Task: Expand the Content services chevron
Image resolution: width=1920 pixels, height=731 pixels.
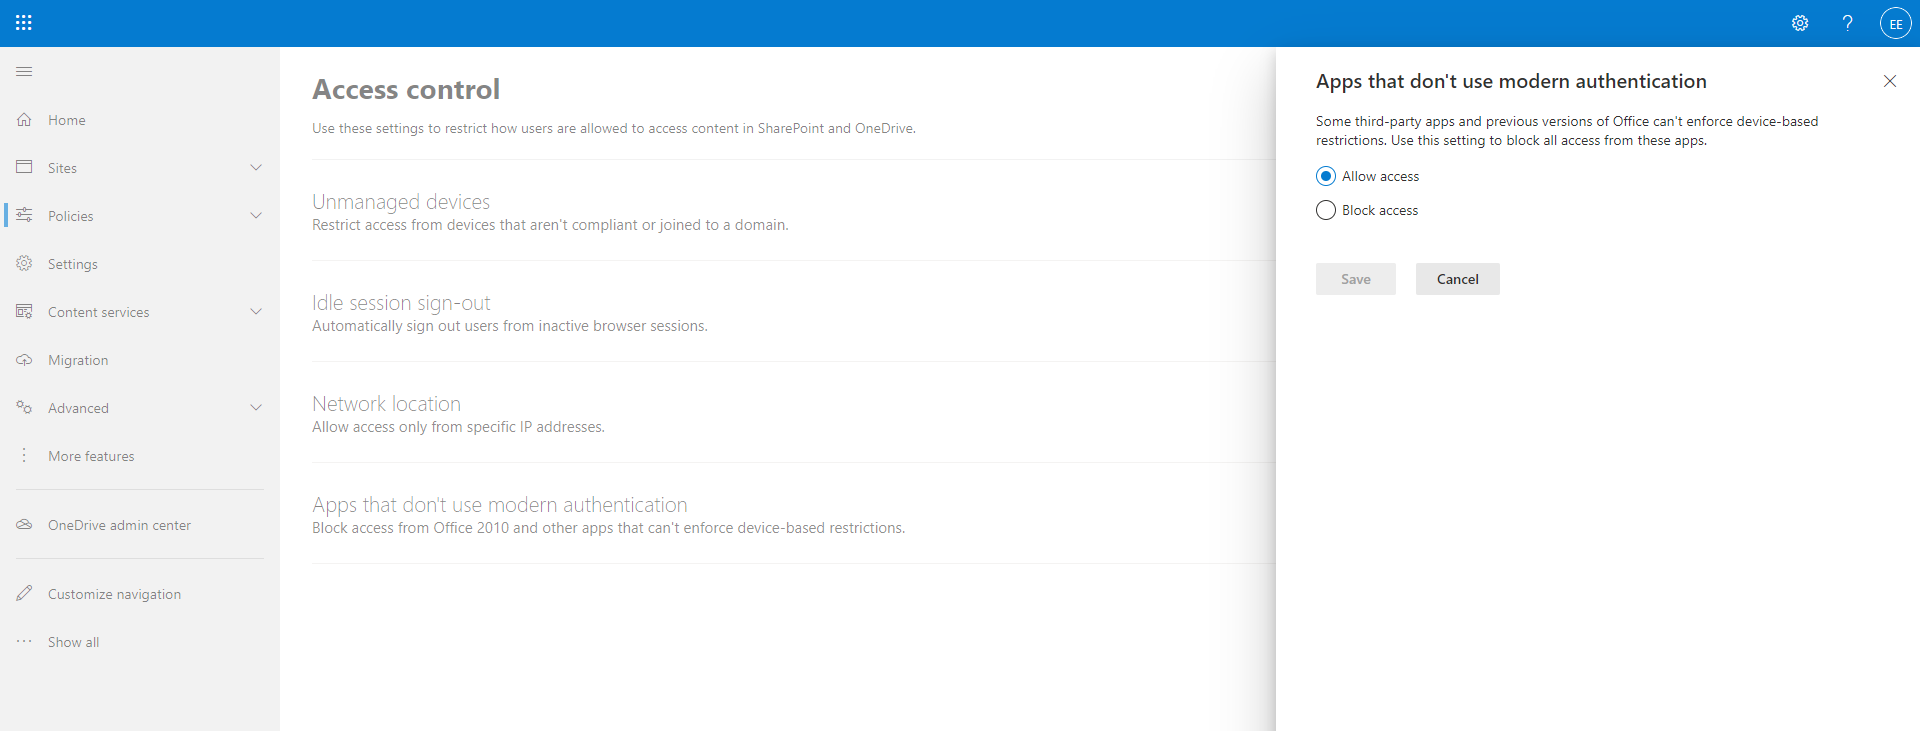Action: 256,312
